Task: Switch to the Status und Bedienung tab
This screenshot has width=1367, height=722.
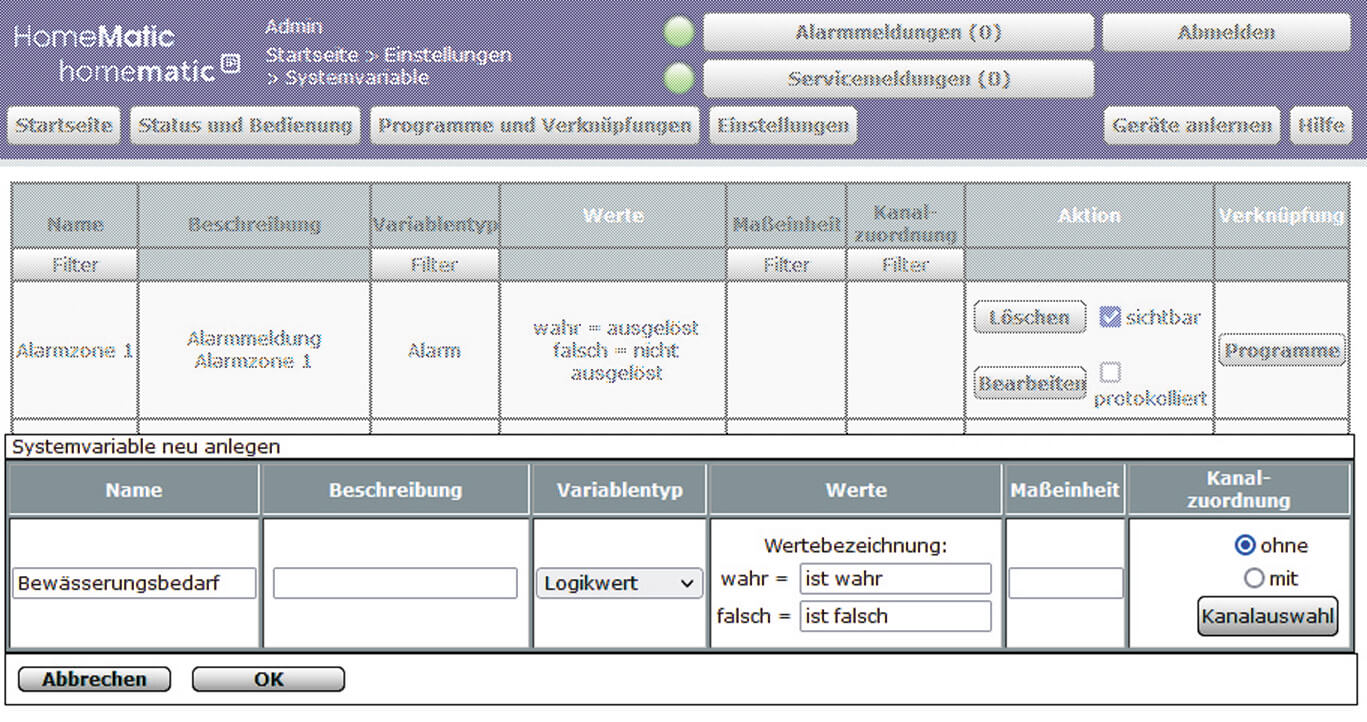Action: [x=244, y=125]
